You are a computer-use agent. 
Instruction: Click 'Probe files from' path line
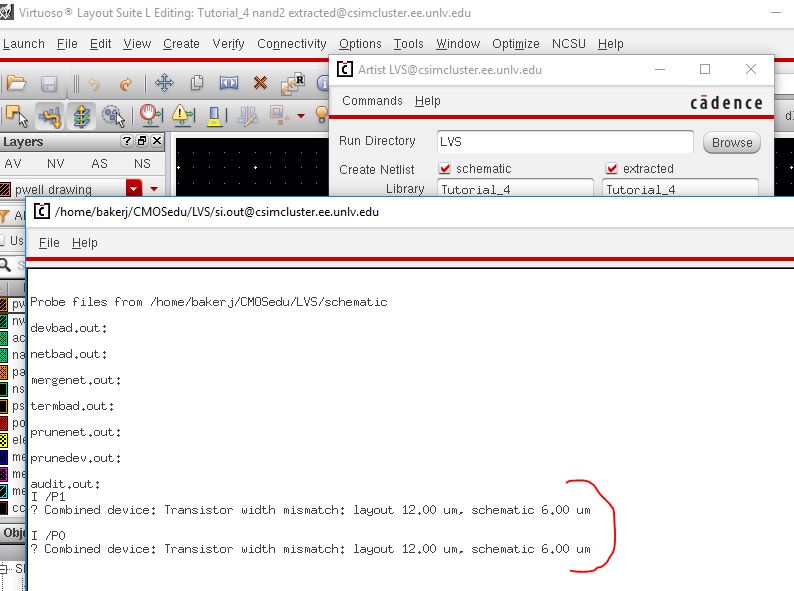tap(209, 302)
